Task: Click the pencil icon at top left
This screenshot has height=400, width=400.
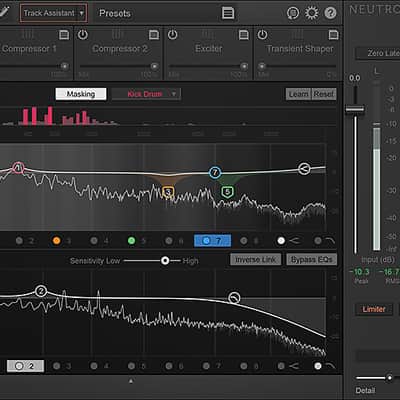Action: tap(4, 12)
